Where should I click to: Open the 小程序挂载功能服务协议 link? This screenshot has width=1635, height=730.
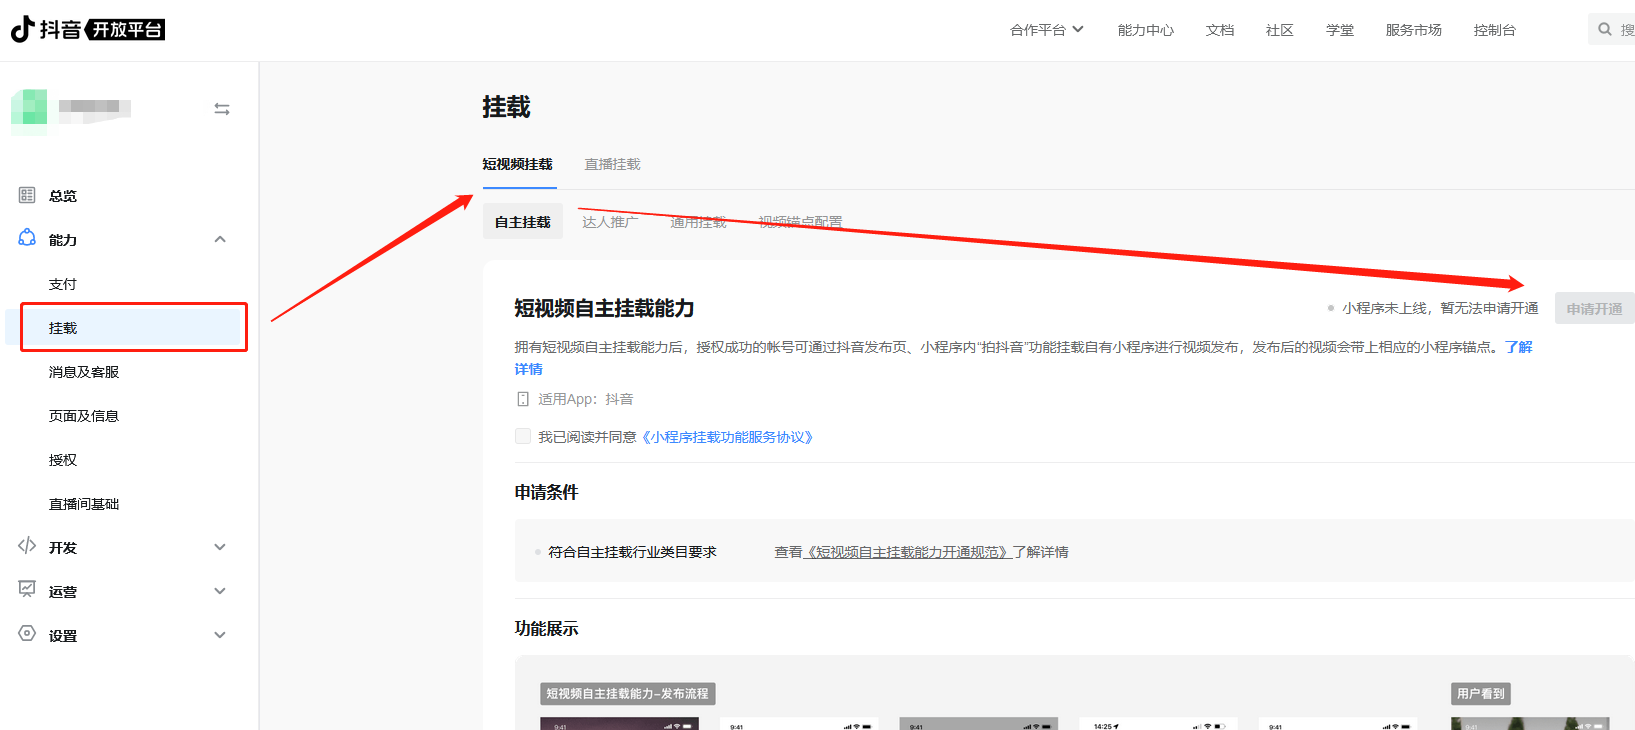tap(728, 437)
